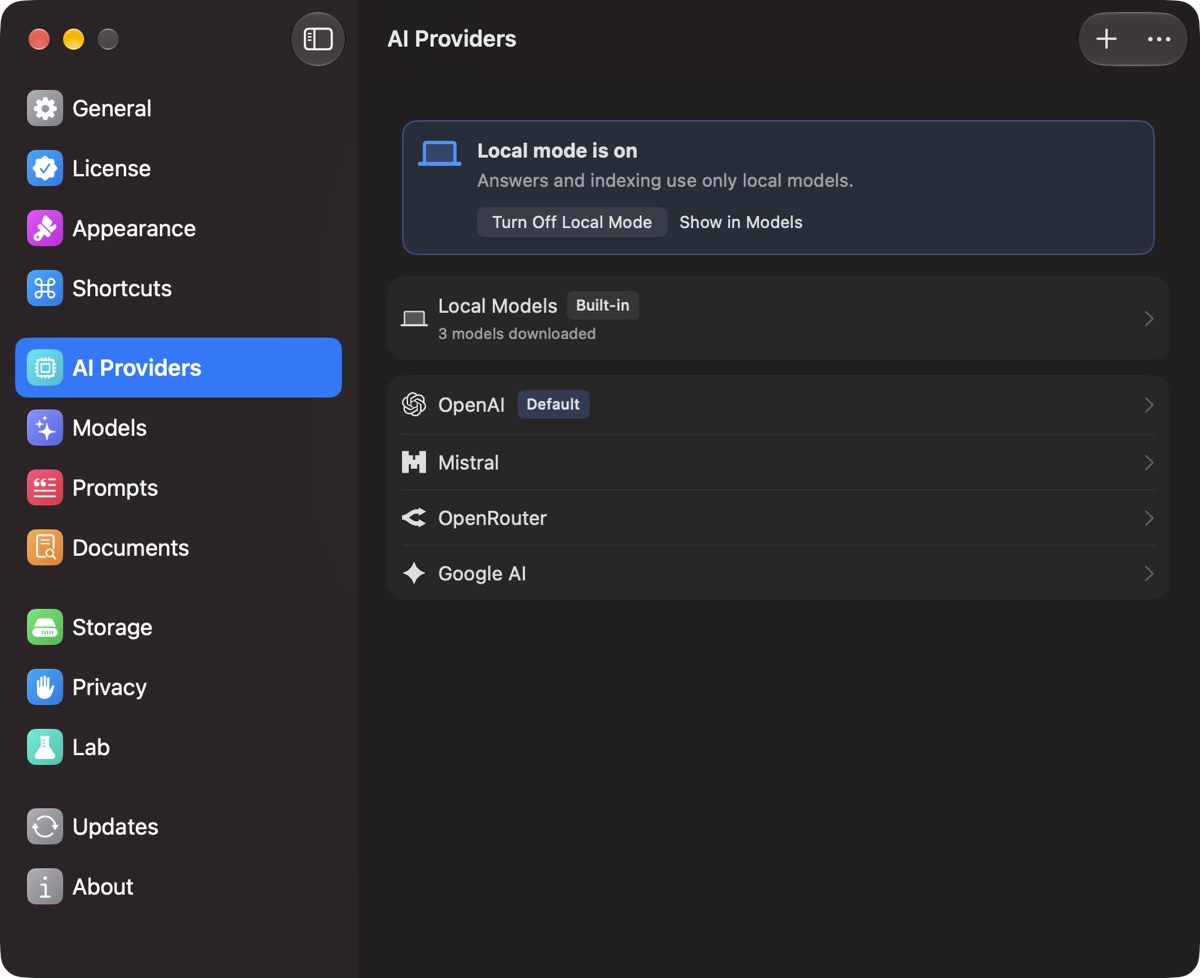Open Storage settings
Viewport: 1200px width, 978px height.
178,628
